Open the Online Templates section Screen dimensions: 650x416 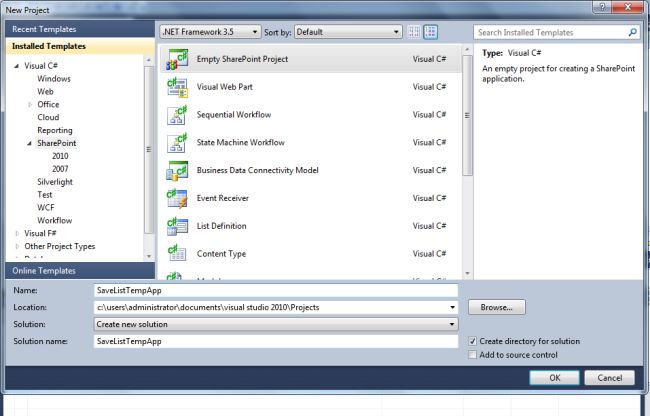pyautogui.click(x=80, y=271)
